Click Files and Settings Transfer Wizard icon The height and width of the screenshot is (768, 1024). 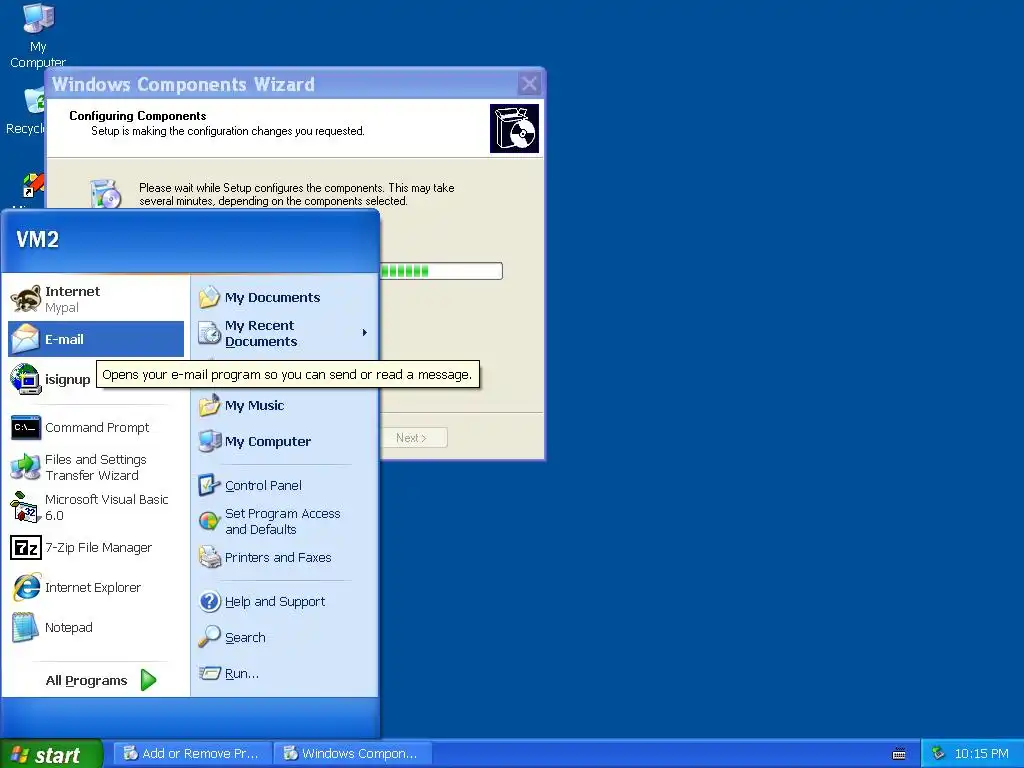pos(25,467)
